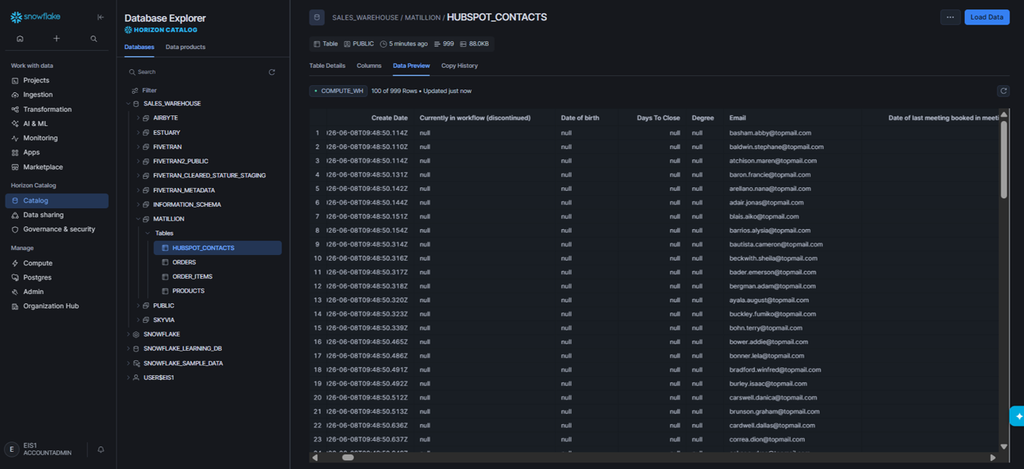Click SALES_WAREHOUSE in the breadcrumb
Screen dimensions: 1024x469
(x=365, y=18)
